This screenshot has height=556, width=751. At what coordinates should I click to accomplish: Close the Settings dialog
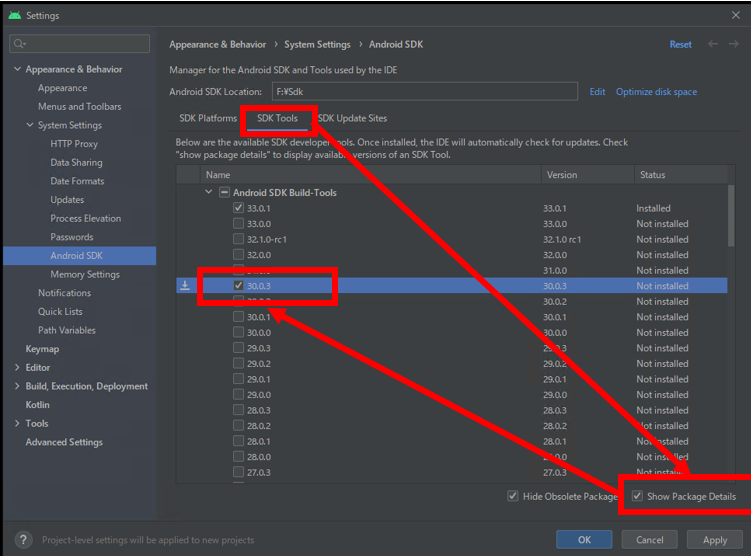pyautogui.click(x=736, y=15)
